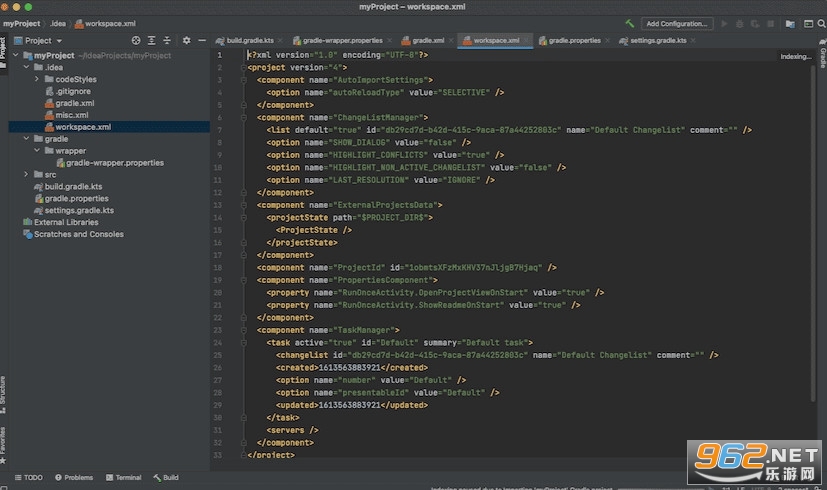
Task: Collapse the gradle folder node
Action: [x=26, y=139]
